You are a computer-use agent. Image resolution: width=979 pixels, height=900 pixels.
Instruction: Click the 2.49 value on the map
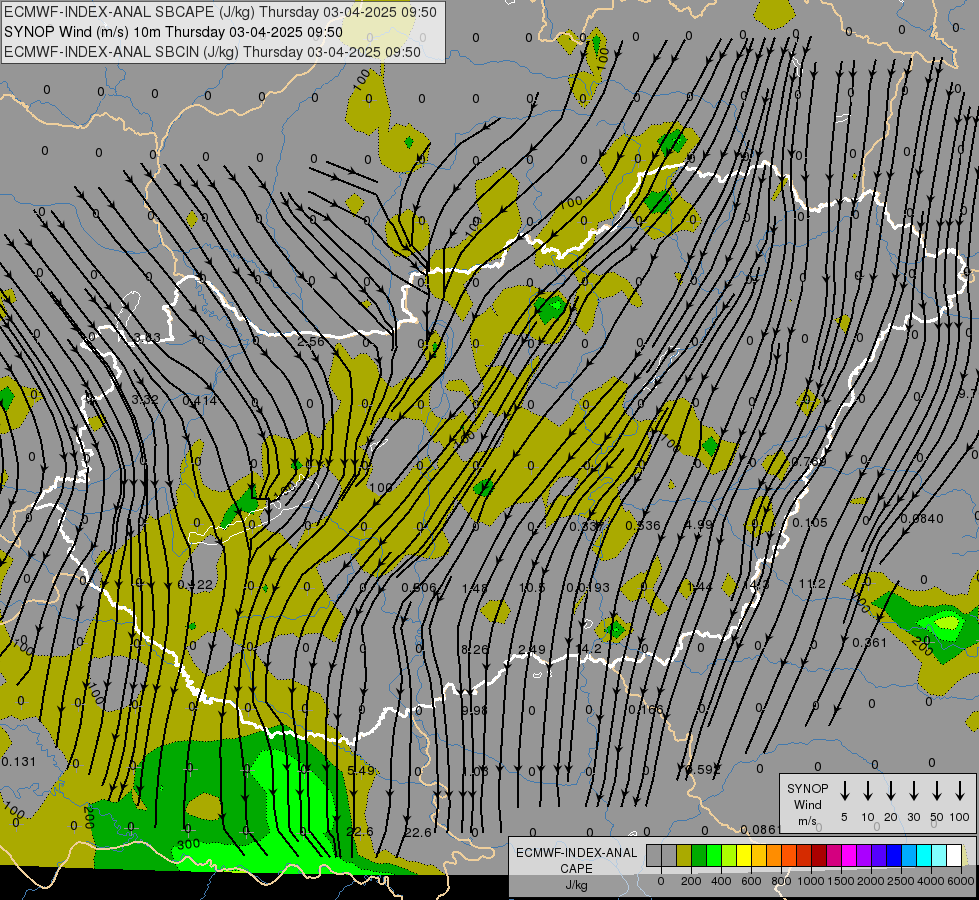(x=532, y=650)
